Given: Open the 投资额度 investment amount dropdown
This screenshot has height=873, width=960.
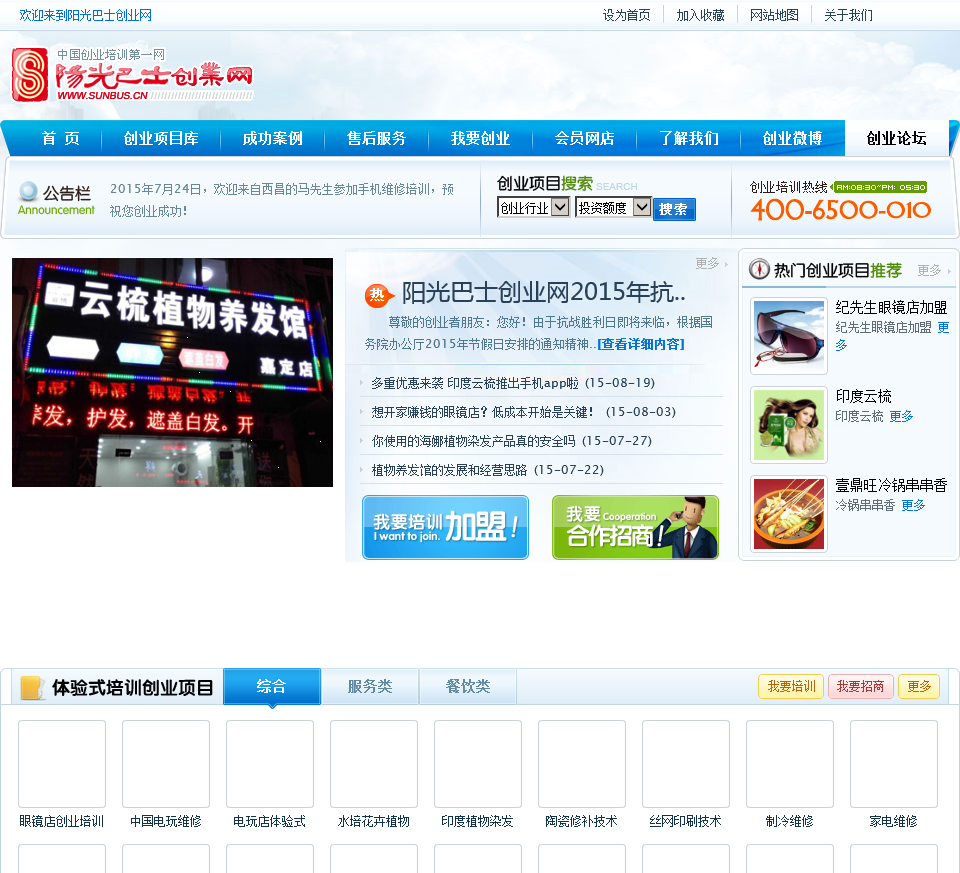Looking at the screenshot, I should coord(613,208).
